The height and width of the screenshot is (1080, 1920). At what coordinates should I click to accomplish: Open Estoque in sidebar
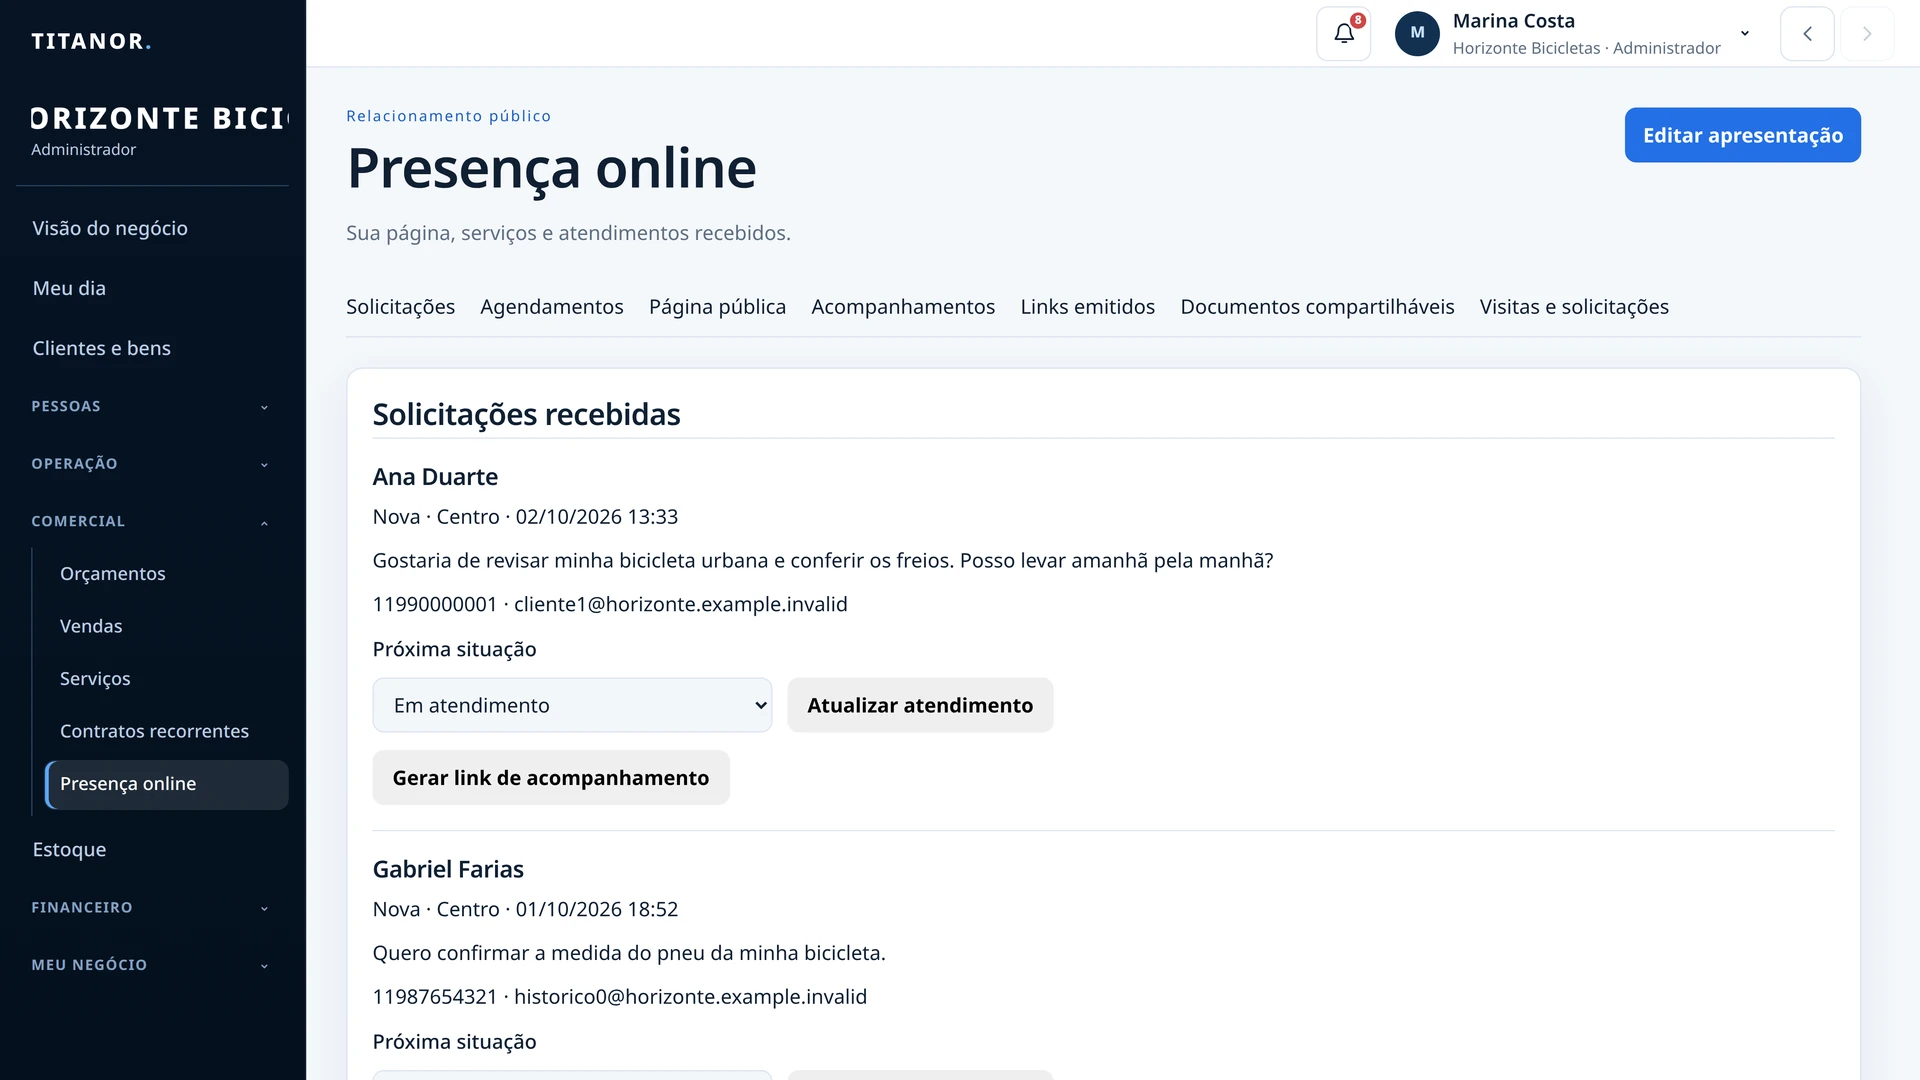[152, 849]
